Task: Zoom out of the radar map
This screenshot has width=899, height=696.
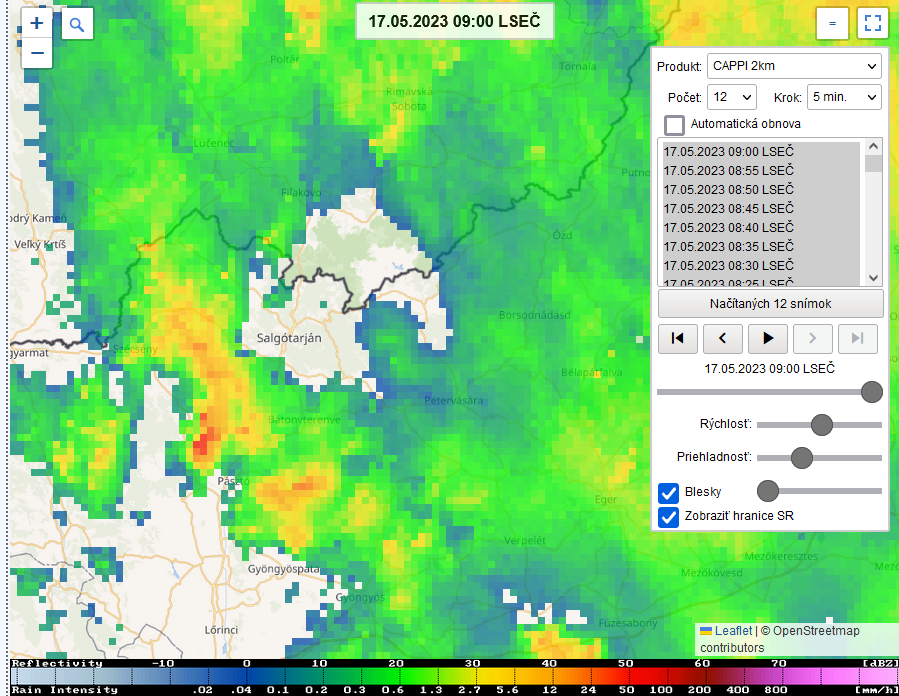Action: [x=37, y=53]
